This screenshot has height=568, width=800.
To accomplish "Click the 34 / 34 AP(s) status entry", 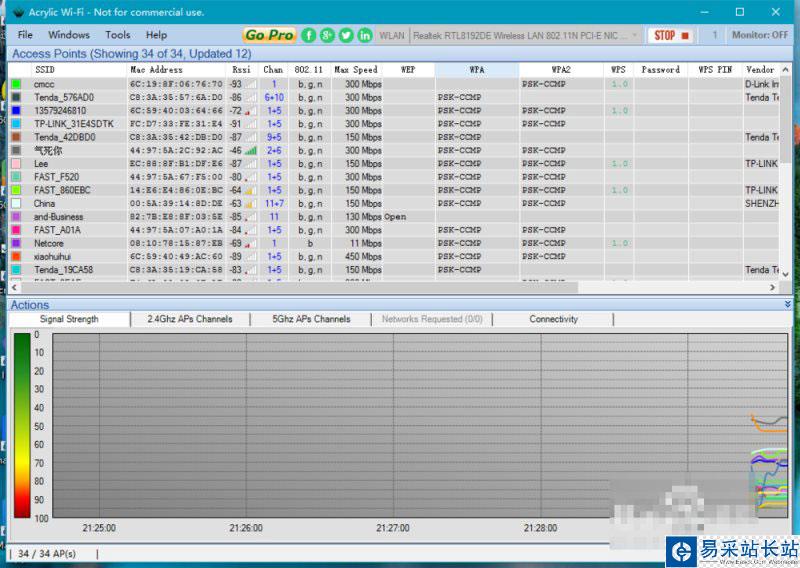I will click(x=47, y=554).
